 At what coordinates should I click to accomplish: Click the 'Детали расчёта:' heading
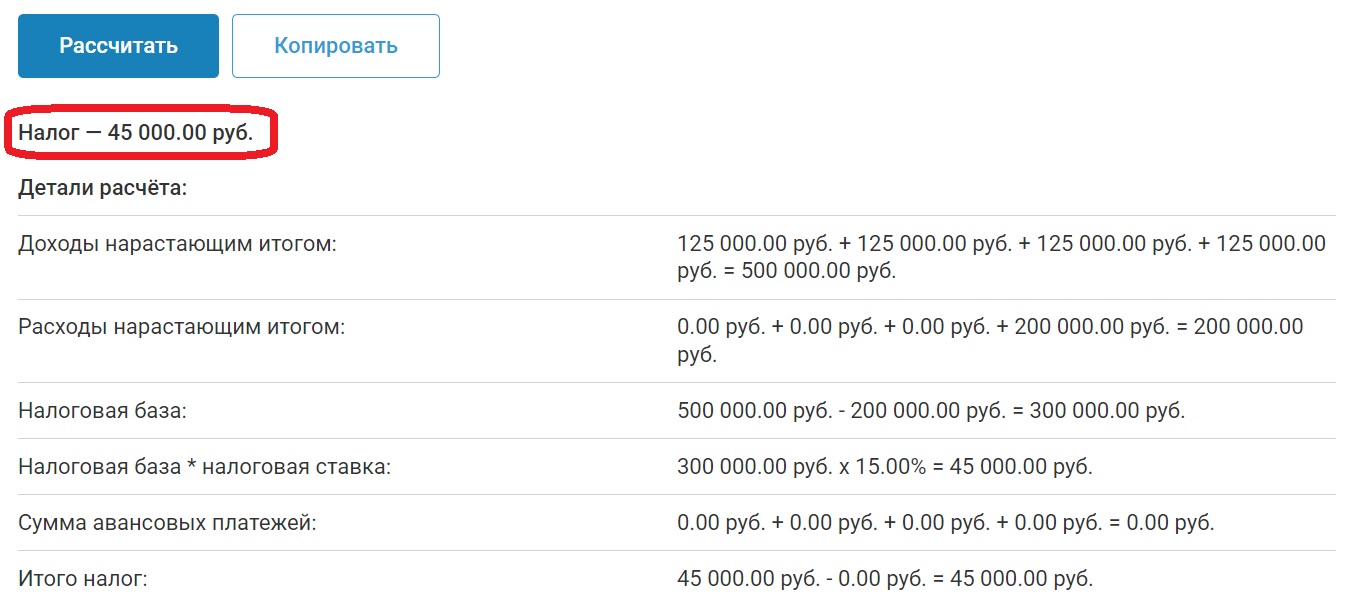[102, 189]
